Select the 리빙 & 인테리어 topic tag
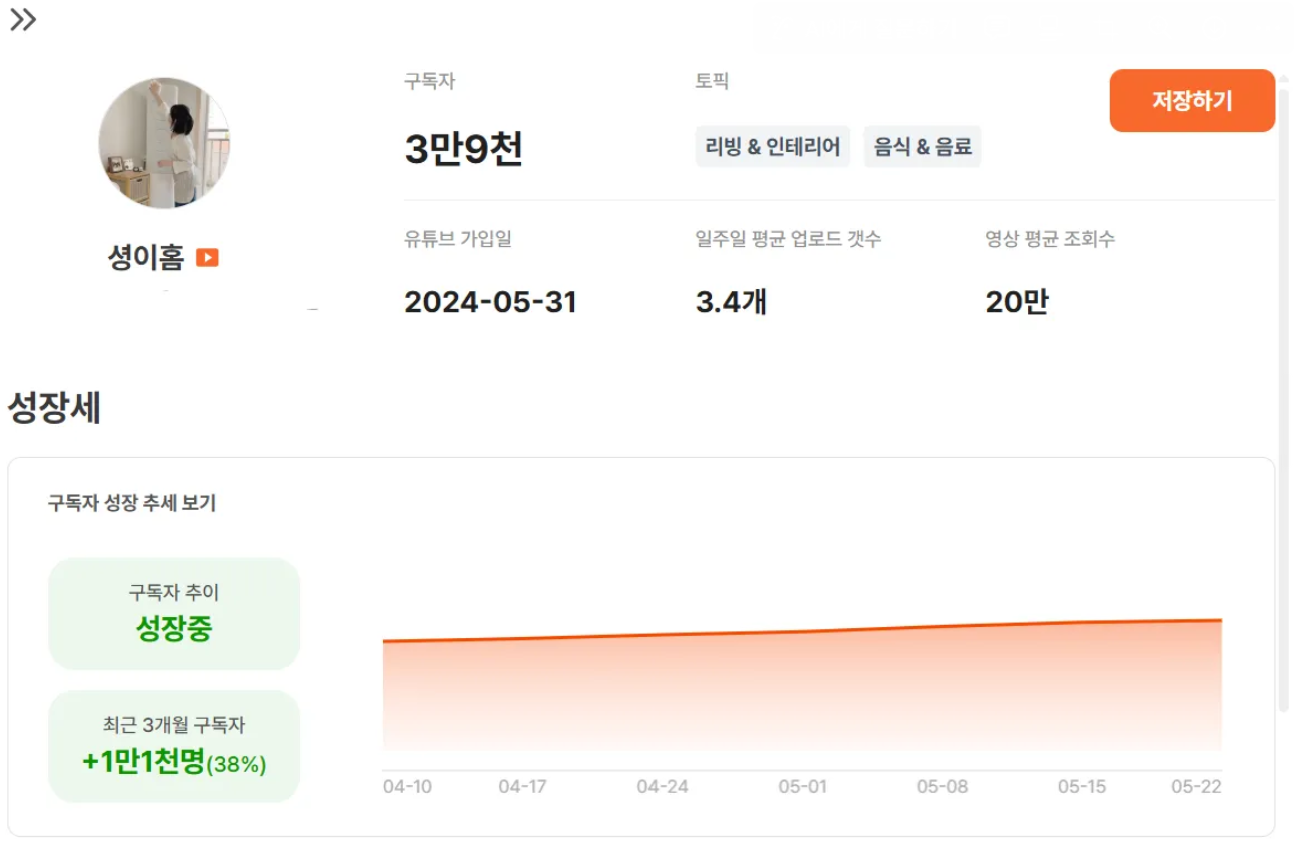 pos(773,147)
